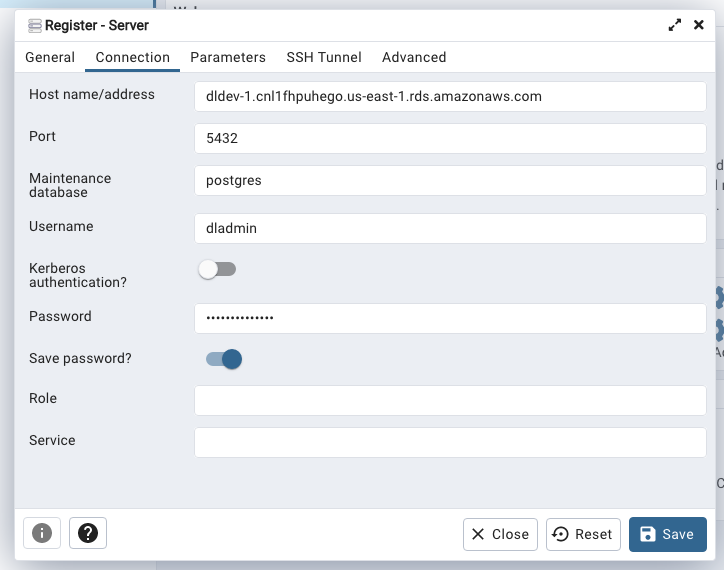Click the info icon button
Viewport: 724px width, 570px height.
[42, 533]
